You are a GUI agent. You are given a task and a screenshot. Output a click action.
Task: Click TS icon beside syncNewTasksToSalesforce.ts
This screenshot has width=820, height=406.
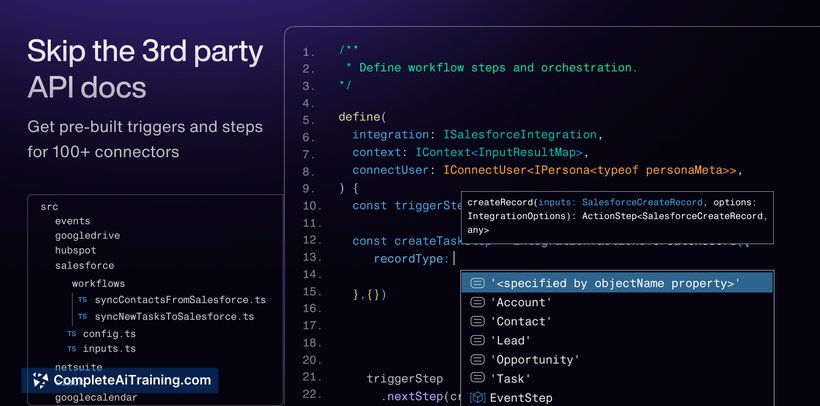click(82, 317)
